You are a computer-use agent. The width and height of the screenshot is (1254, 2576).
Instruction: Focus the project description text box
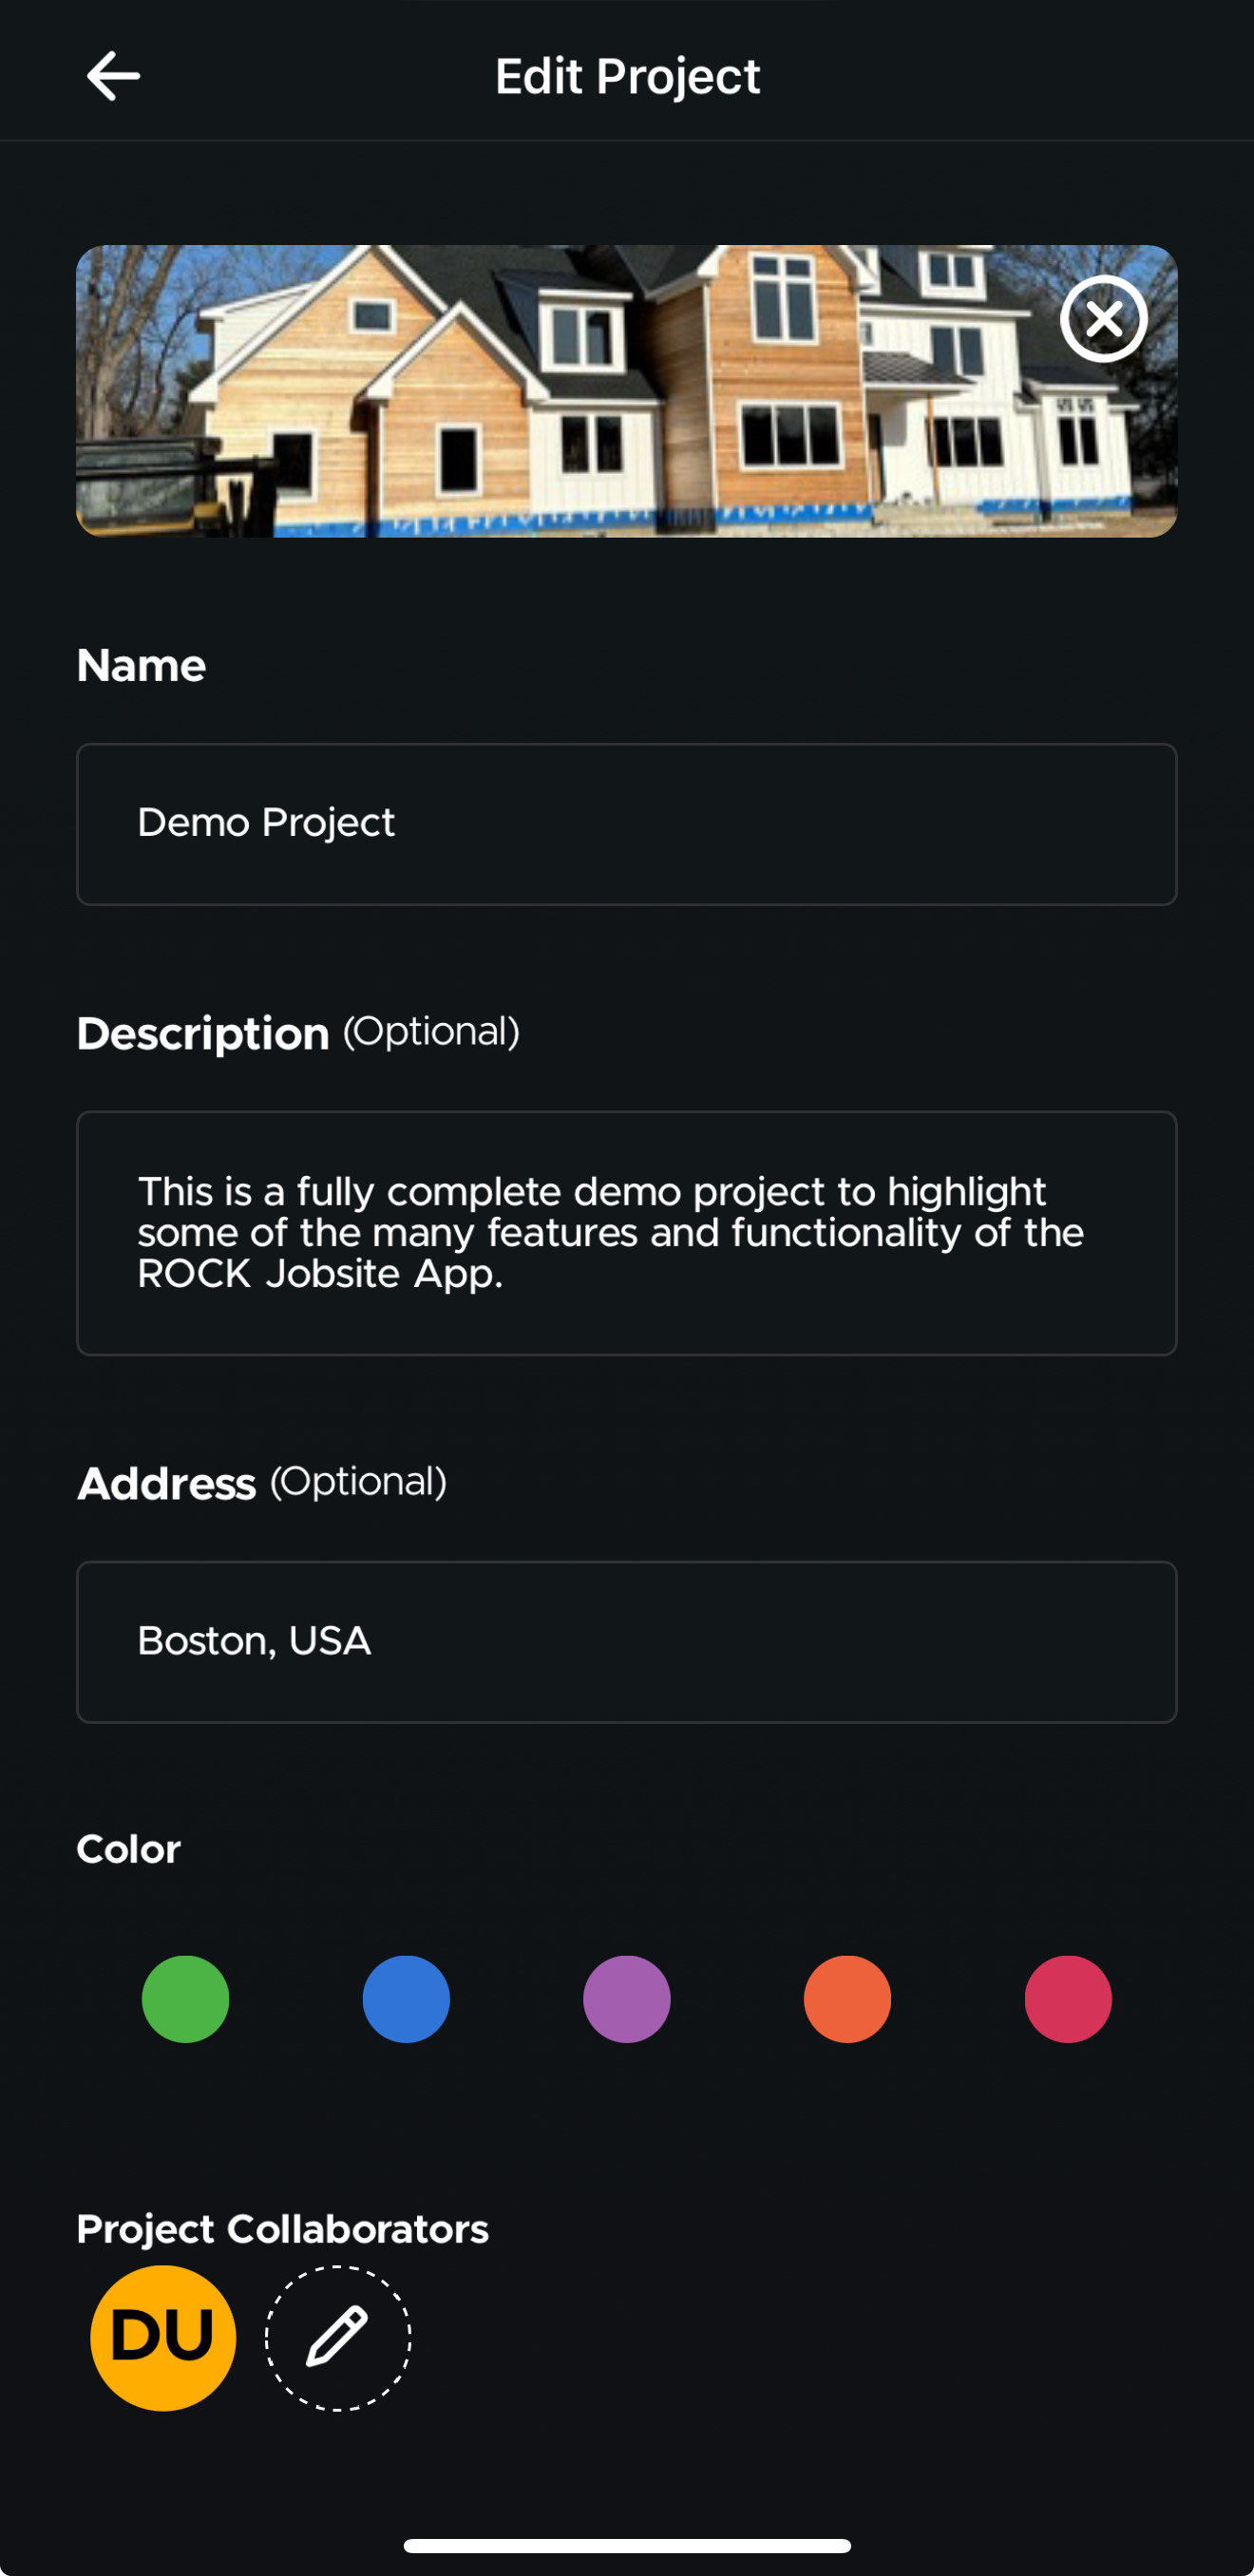click(x=627, y=1233)
